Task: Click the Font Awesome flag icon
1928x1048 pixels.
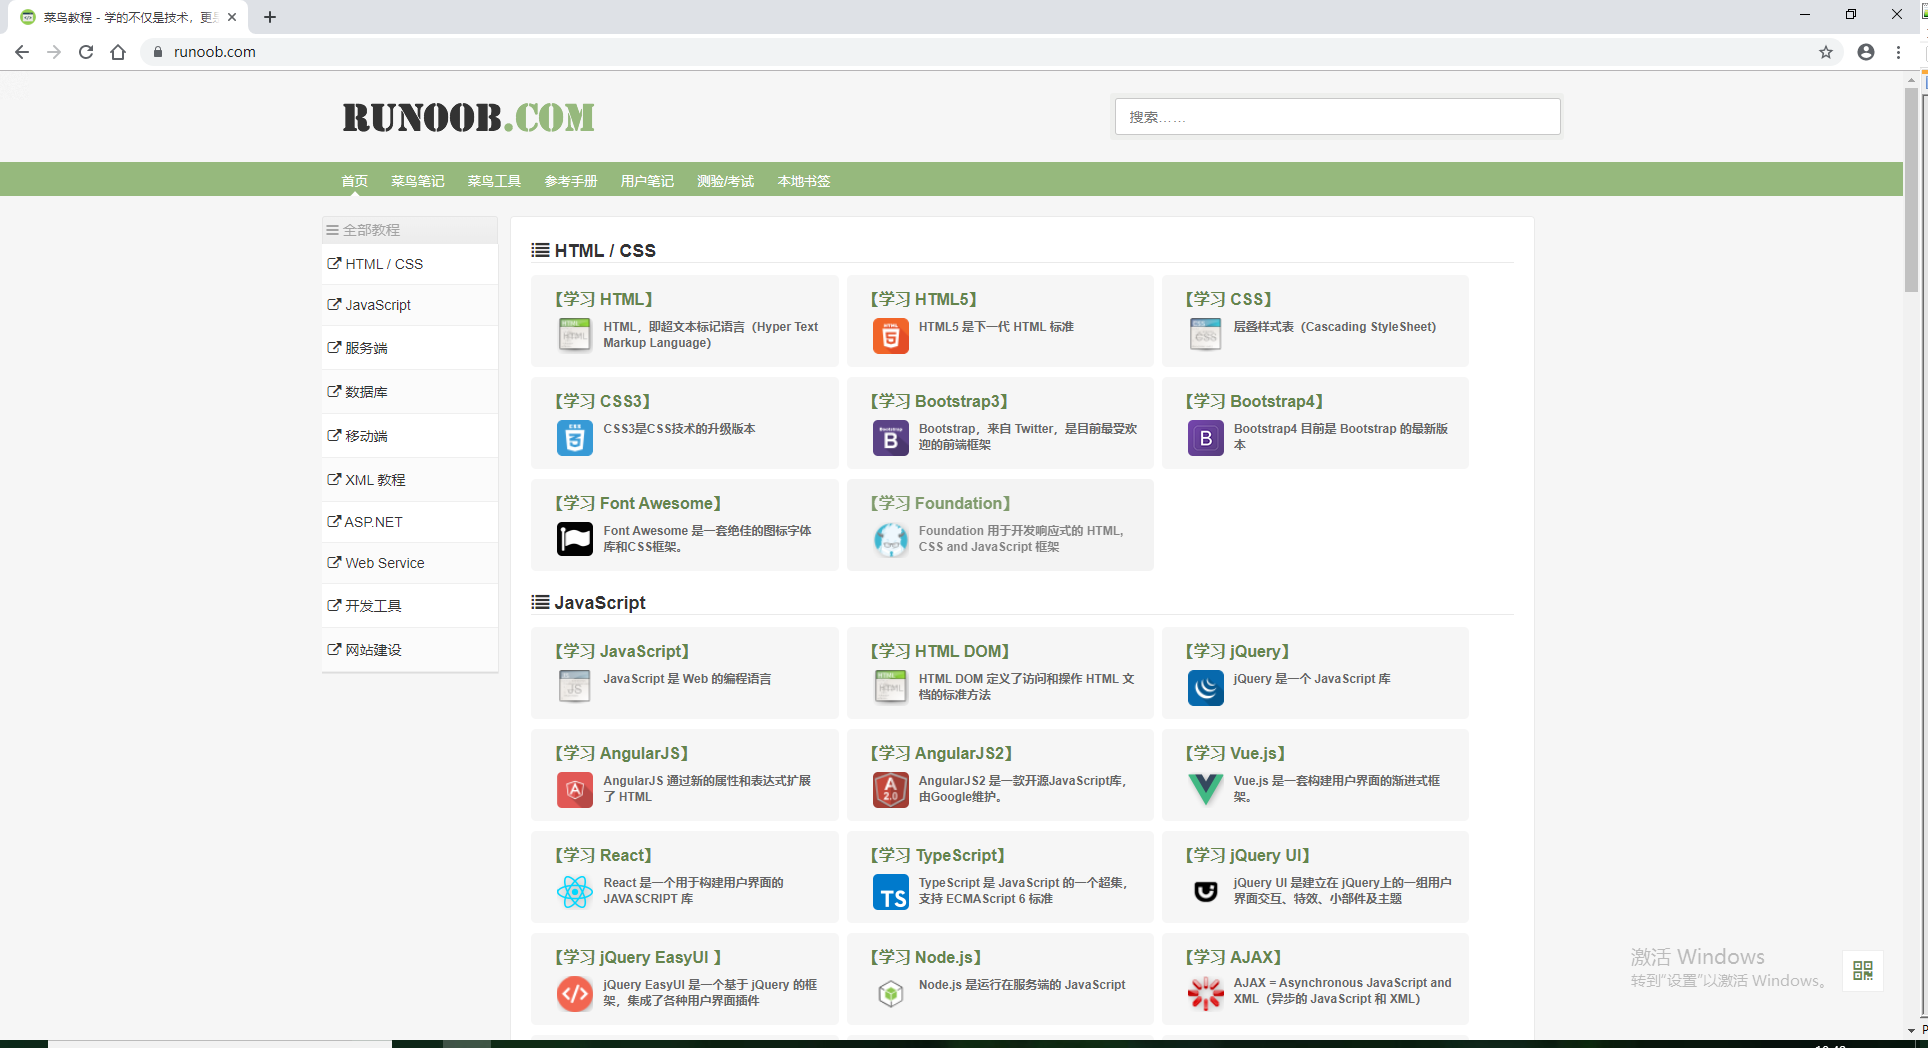Action: (x=574, y=539)
